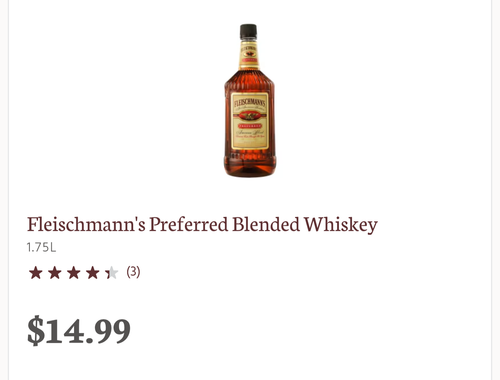Open Fleischmann's Preferred Blended Whiskey product link
Viewport: 500px width, 380px height.
click(x=202, y=224)
